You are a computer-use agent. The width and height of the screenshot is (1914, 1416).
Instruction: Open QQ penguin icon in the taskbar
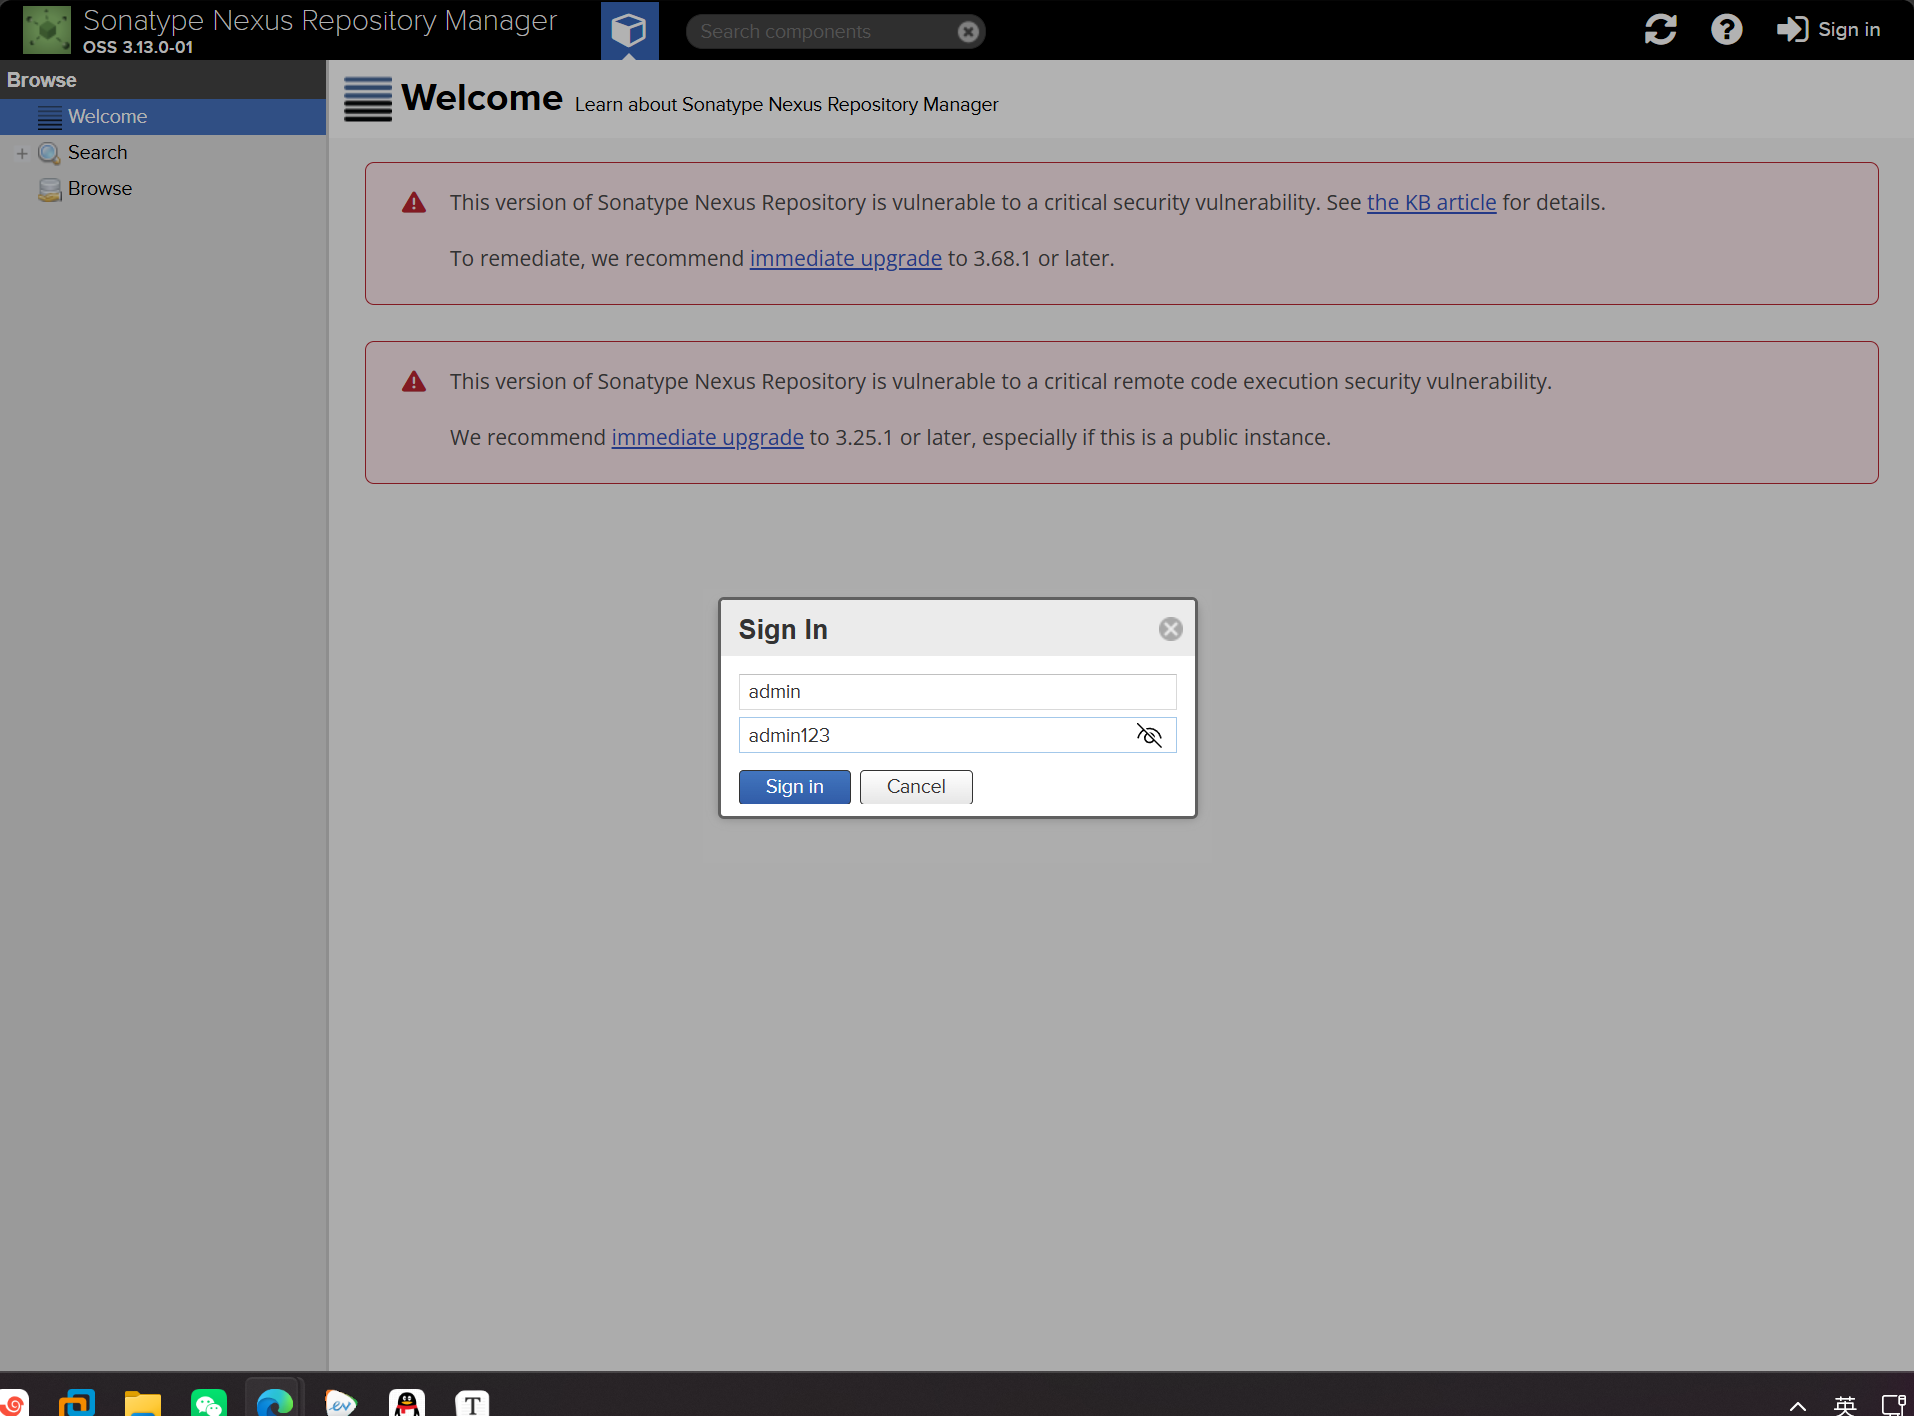[407, 1402]
